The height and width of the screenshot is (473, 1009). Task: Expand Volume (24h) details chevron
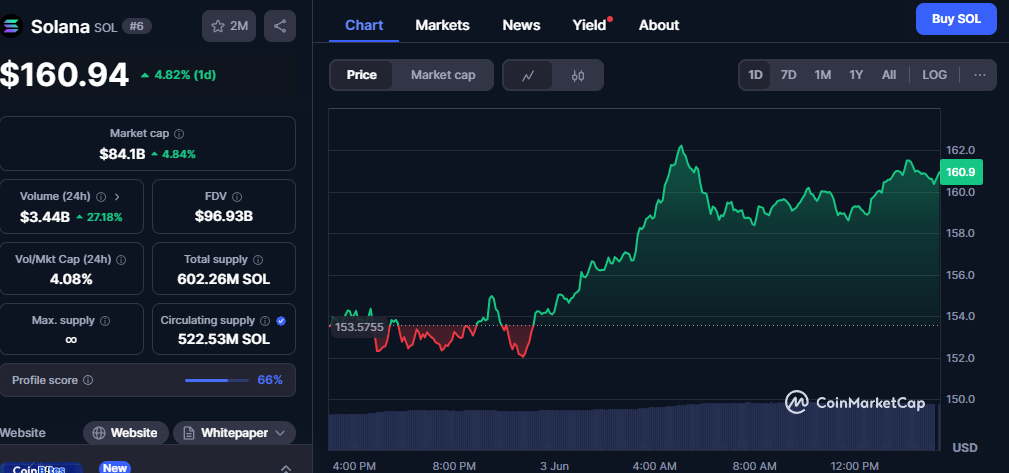click(x=116, y=196)
